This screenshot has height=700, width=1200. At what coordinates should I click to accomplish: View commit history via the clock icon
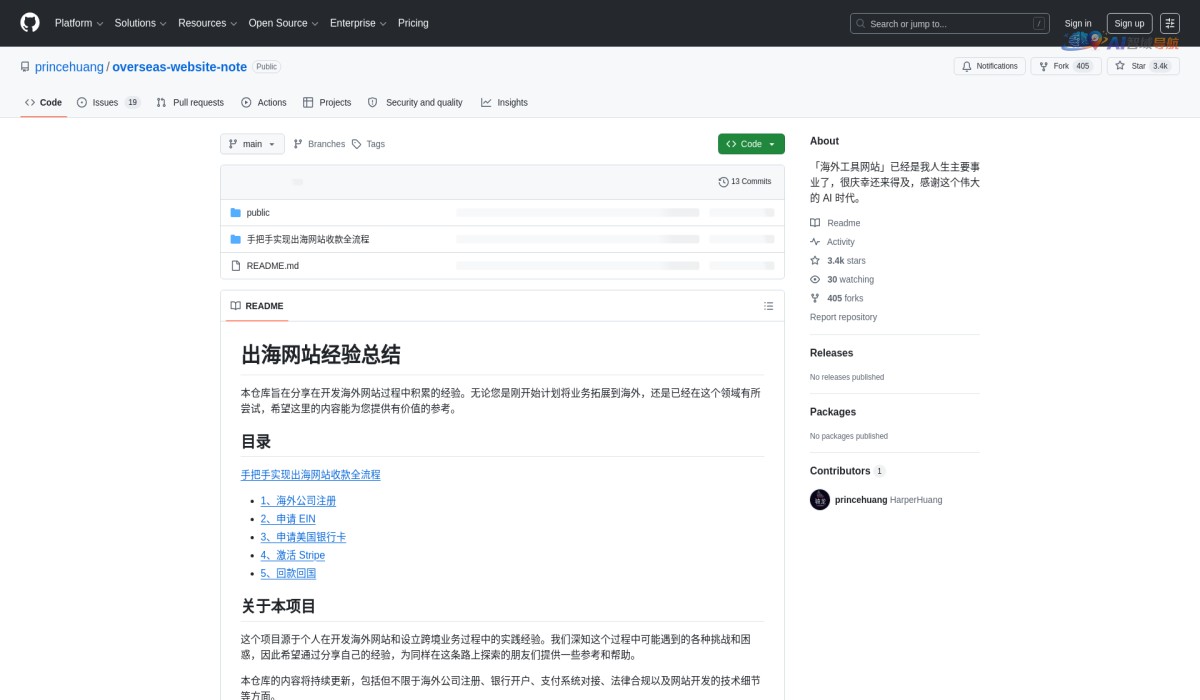[x=723, y=181]
